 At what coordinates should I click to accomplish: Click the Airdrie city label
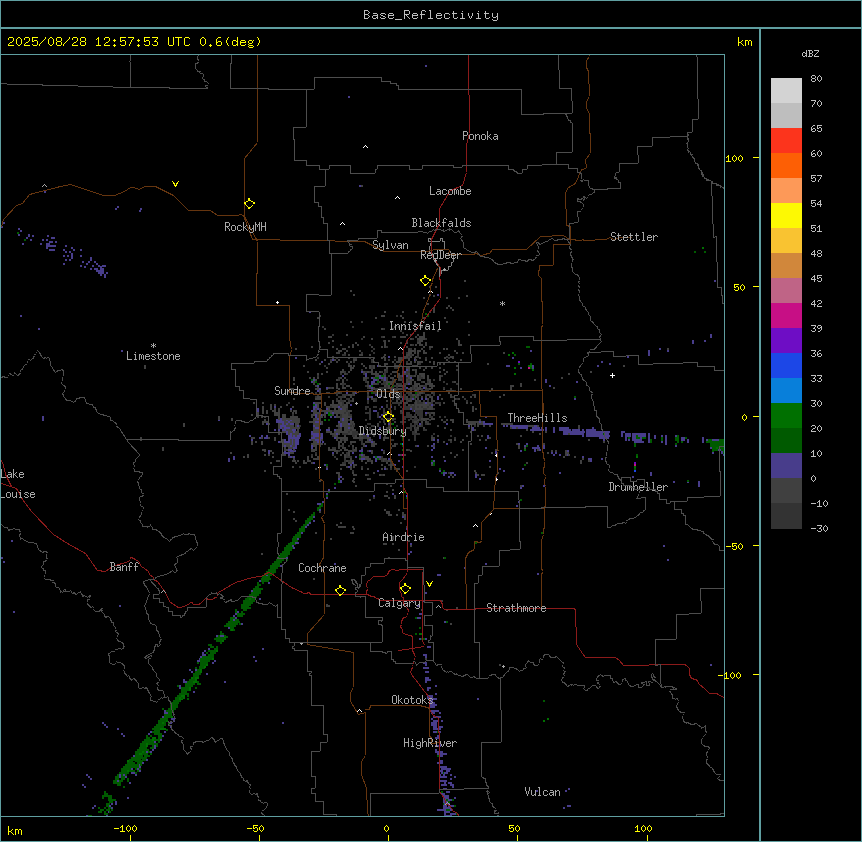pos(404,537)
